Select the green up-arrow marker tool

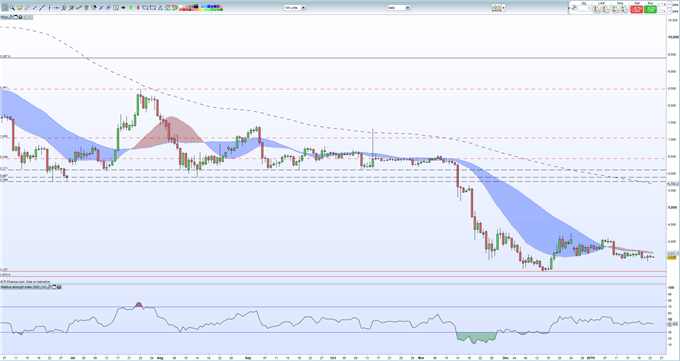point(131,8)
